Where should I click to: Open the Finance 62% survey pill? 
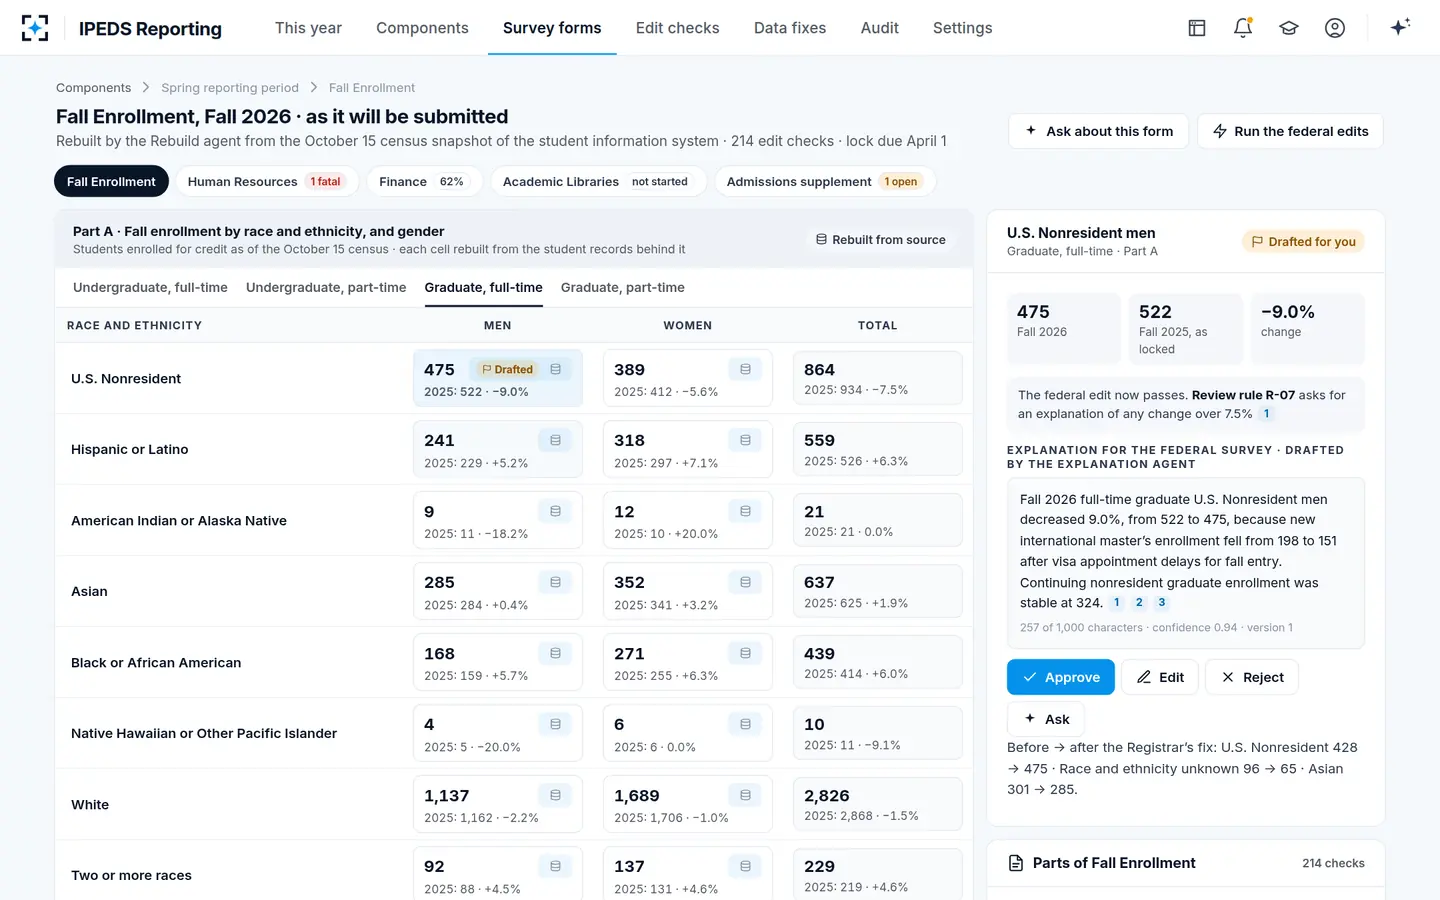[x=422, y=181]
